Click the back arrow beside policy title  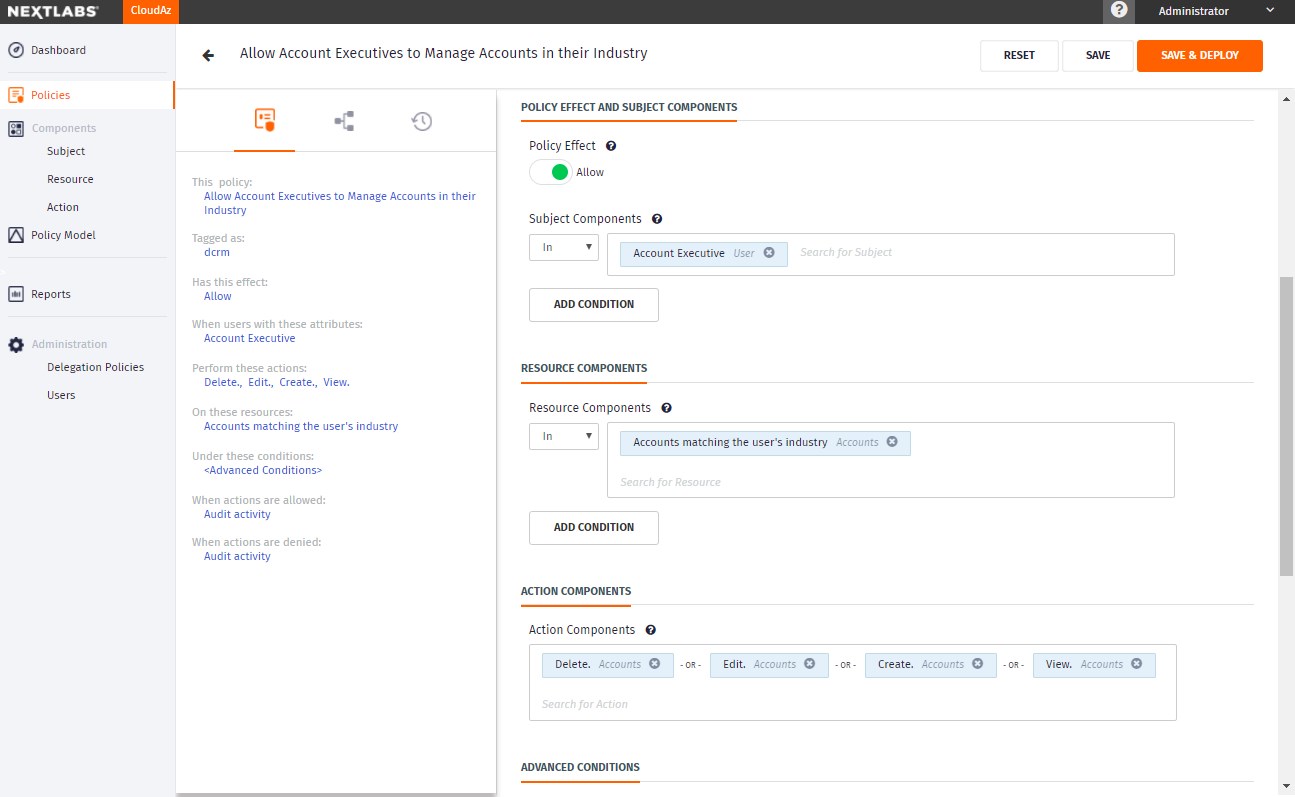tap(208, 56)
